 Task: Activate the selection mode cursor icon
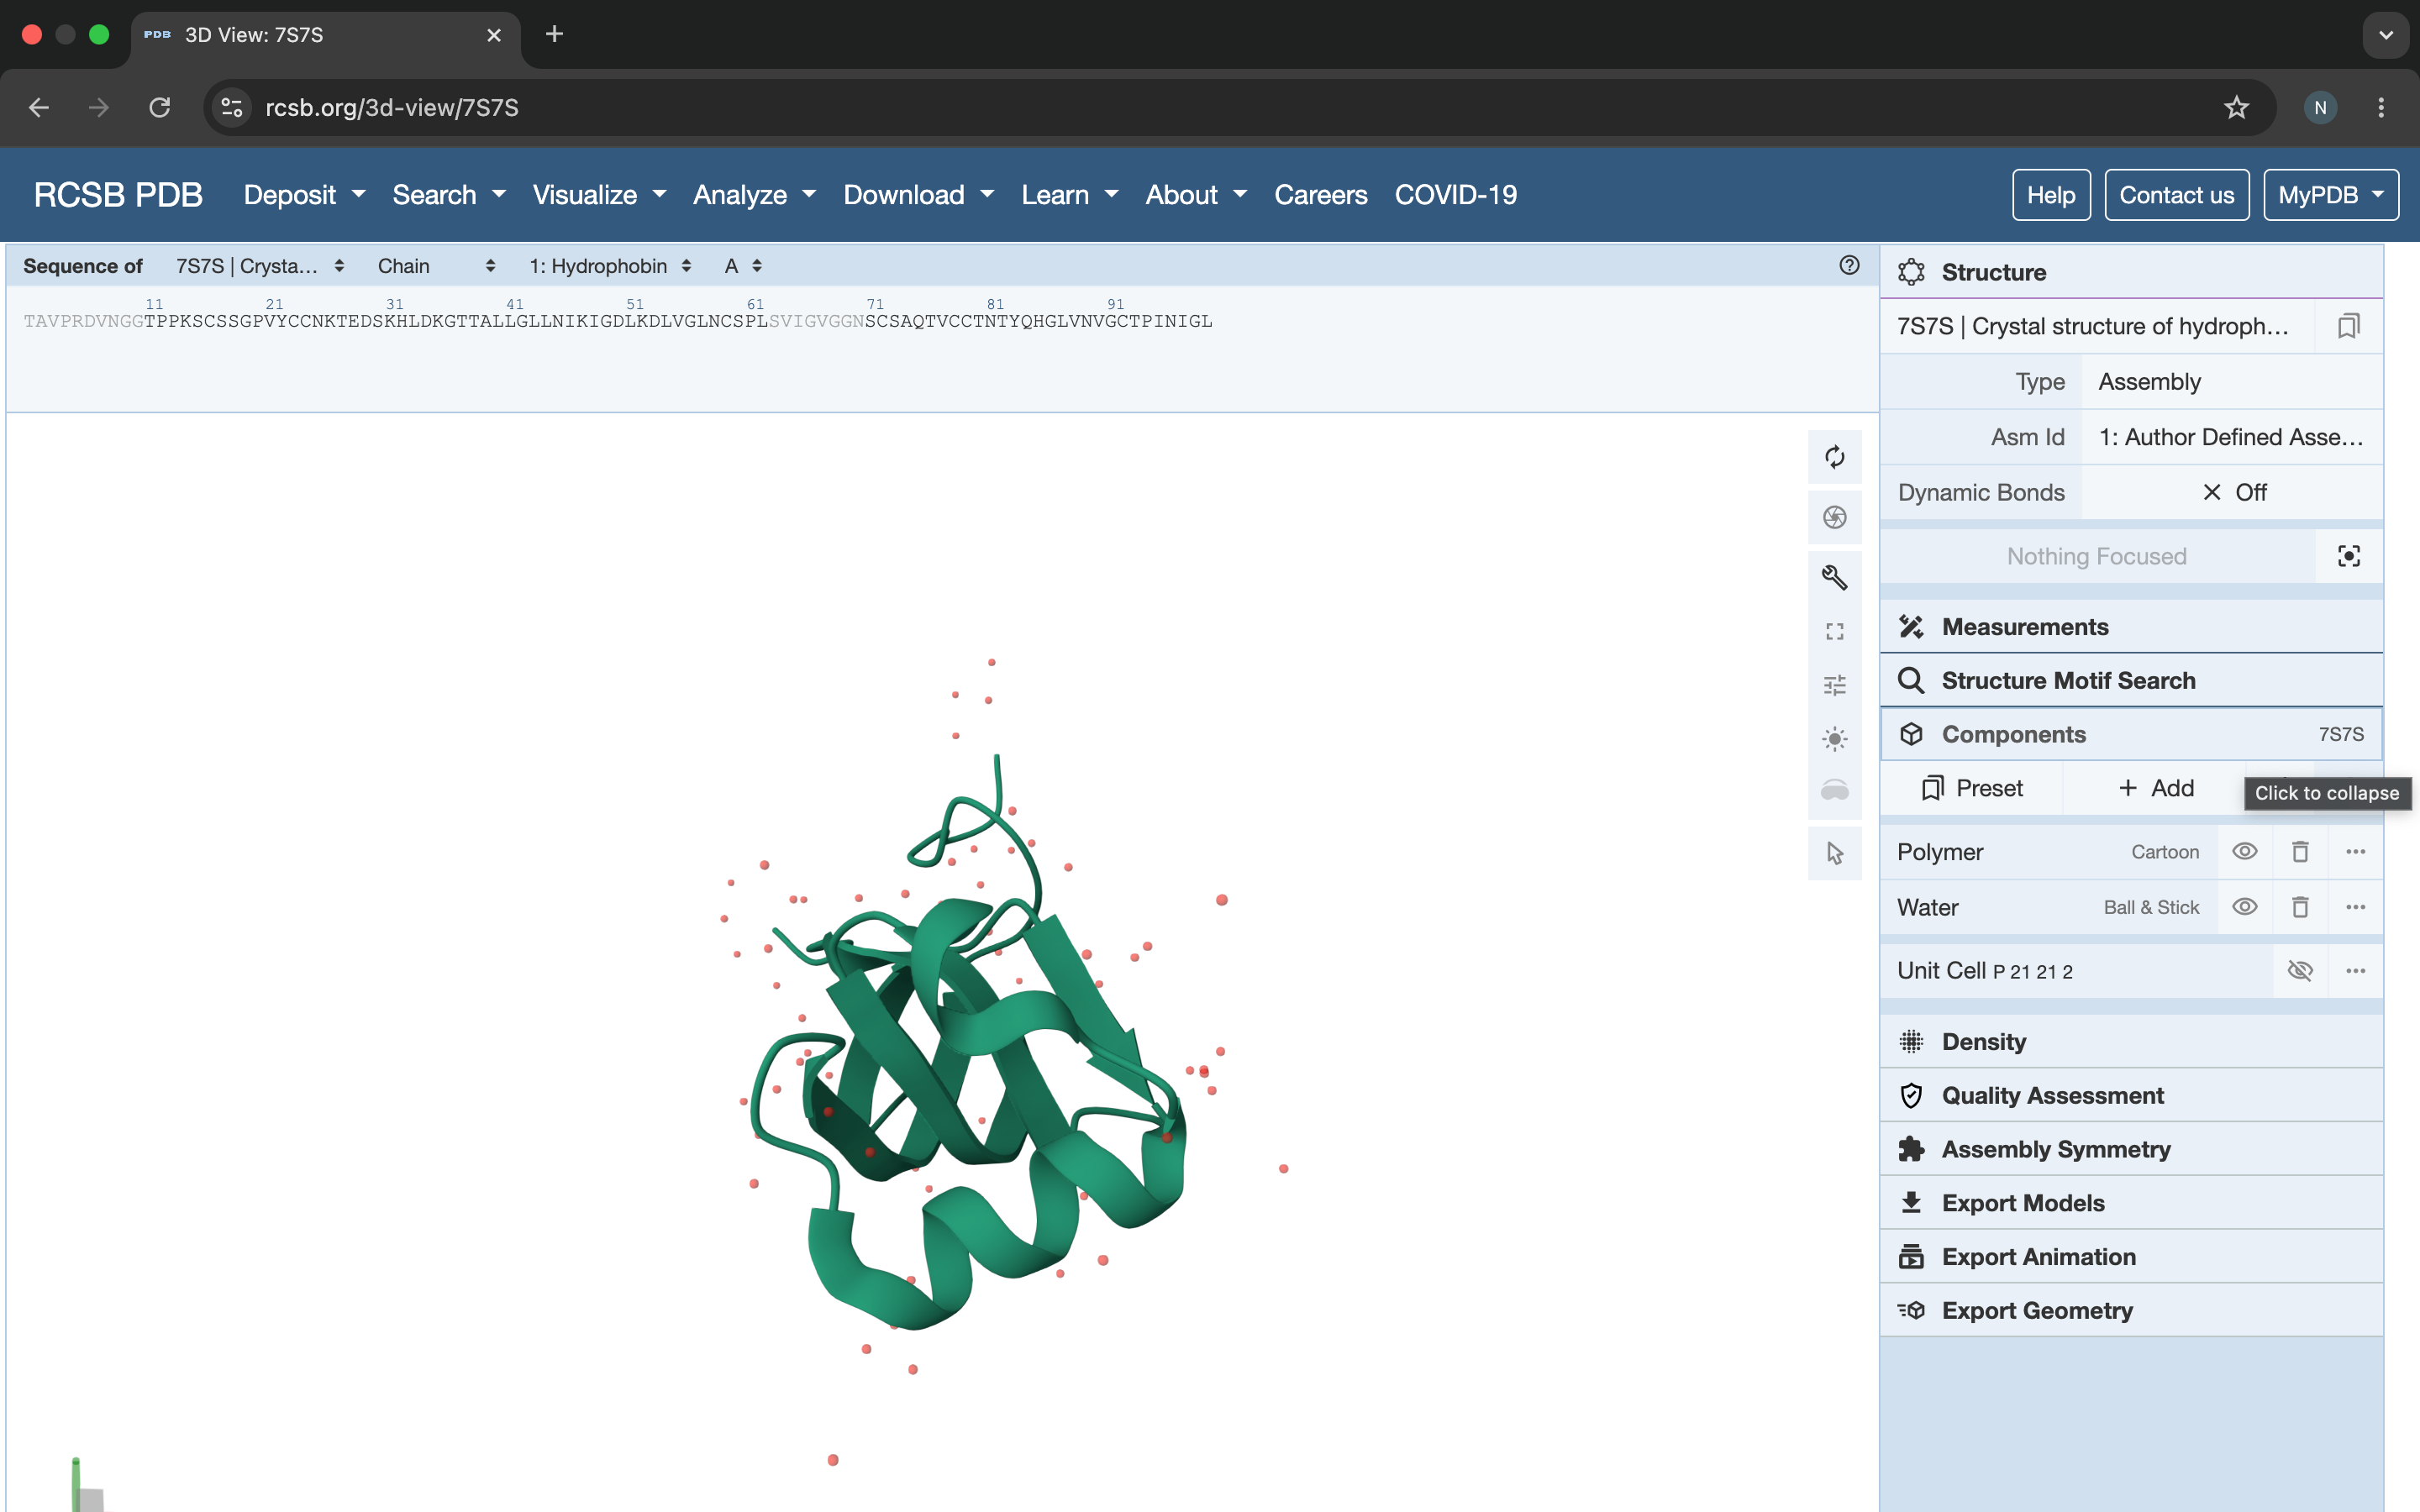tap(1834, 853)
